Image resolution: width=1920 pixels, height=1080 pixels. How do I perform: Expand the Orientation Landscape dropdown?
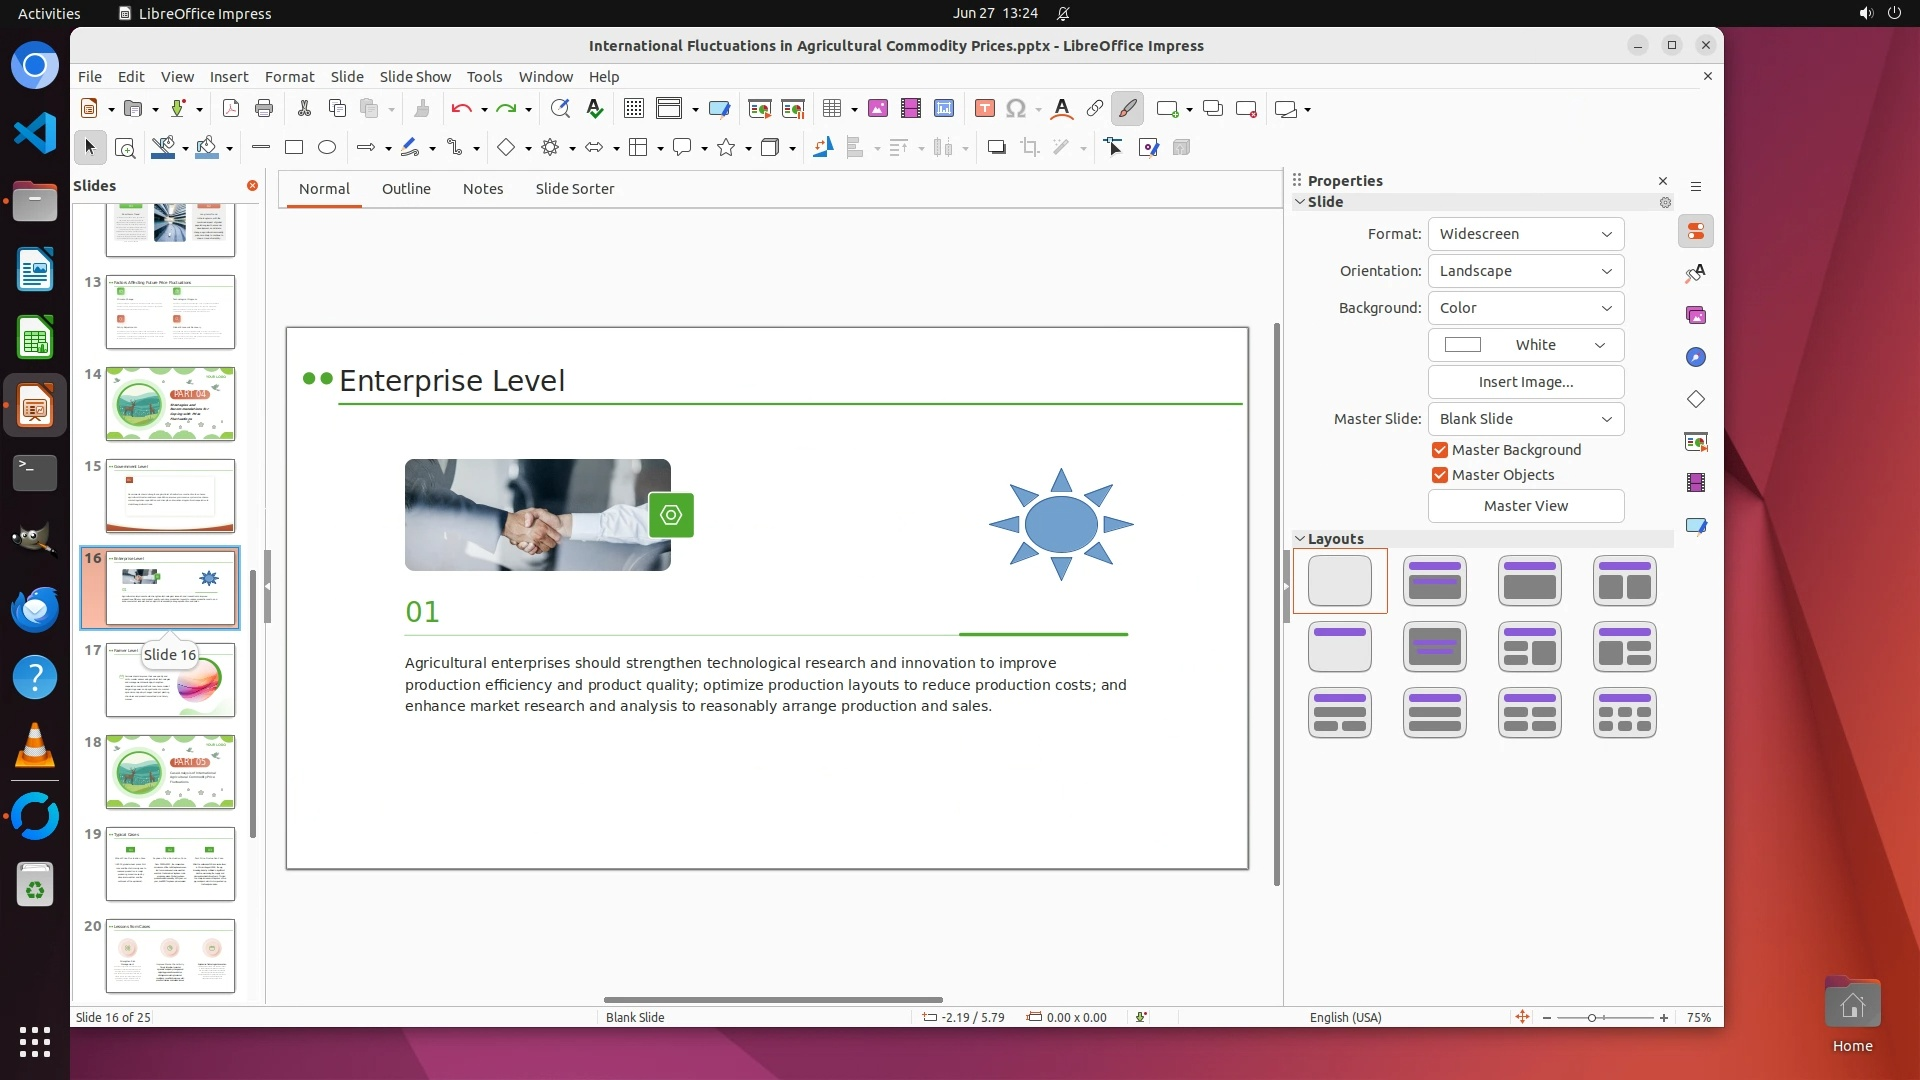(x=1525, y=271)
